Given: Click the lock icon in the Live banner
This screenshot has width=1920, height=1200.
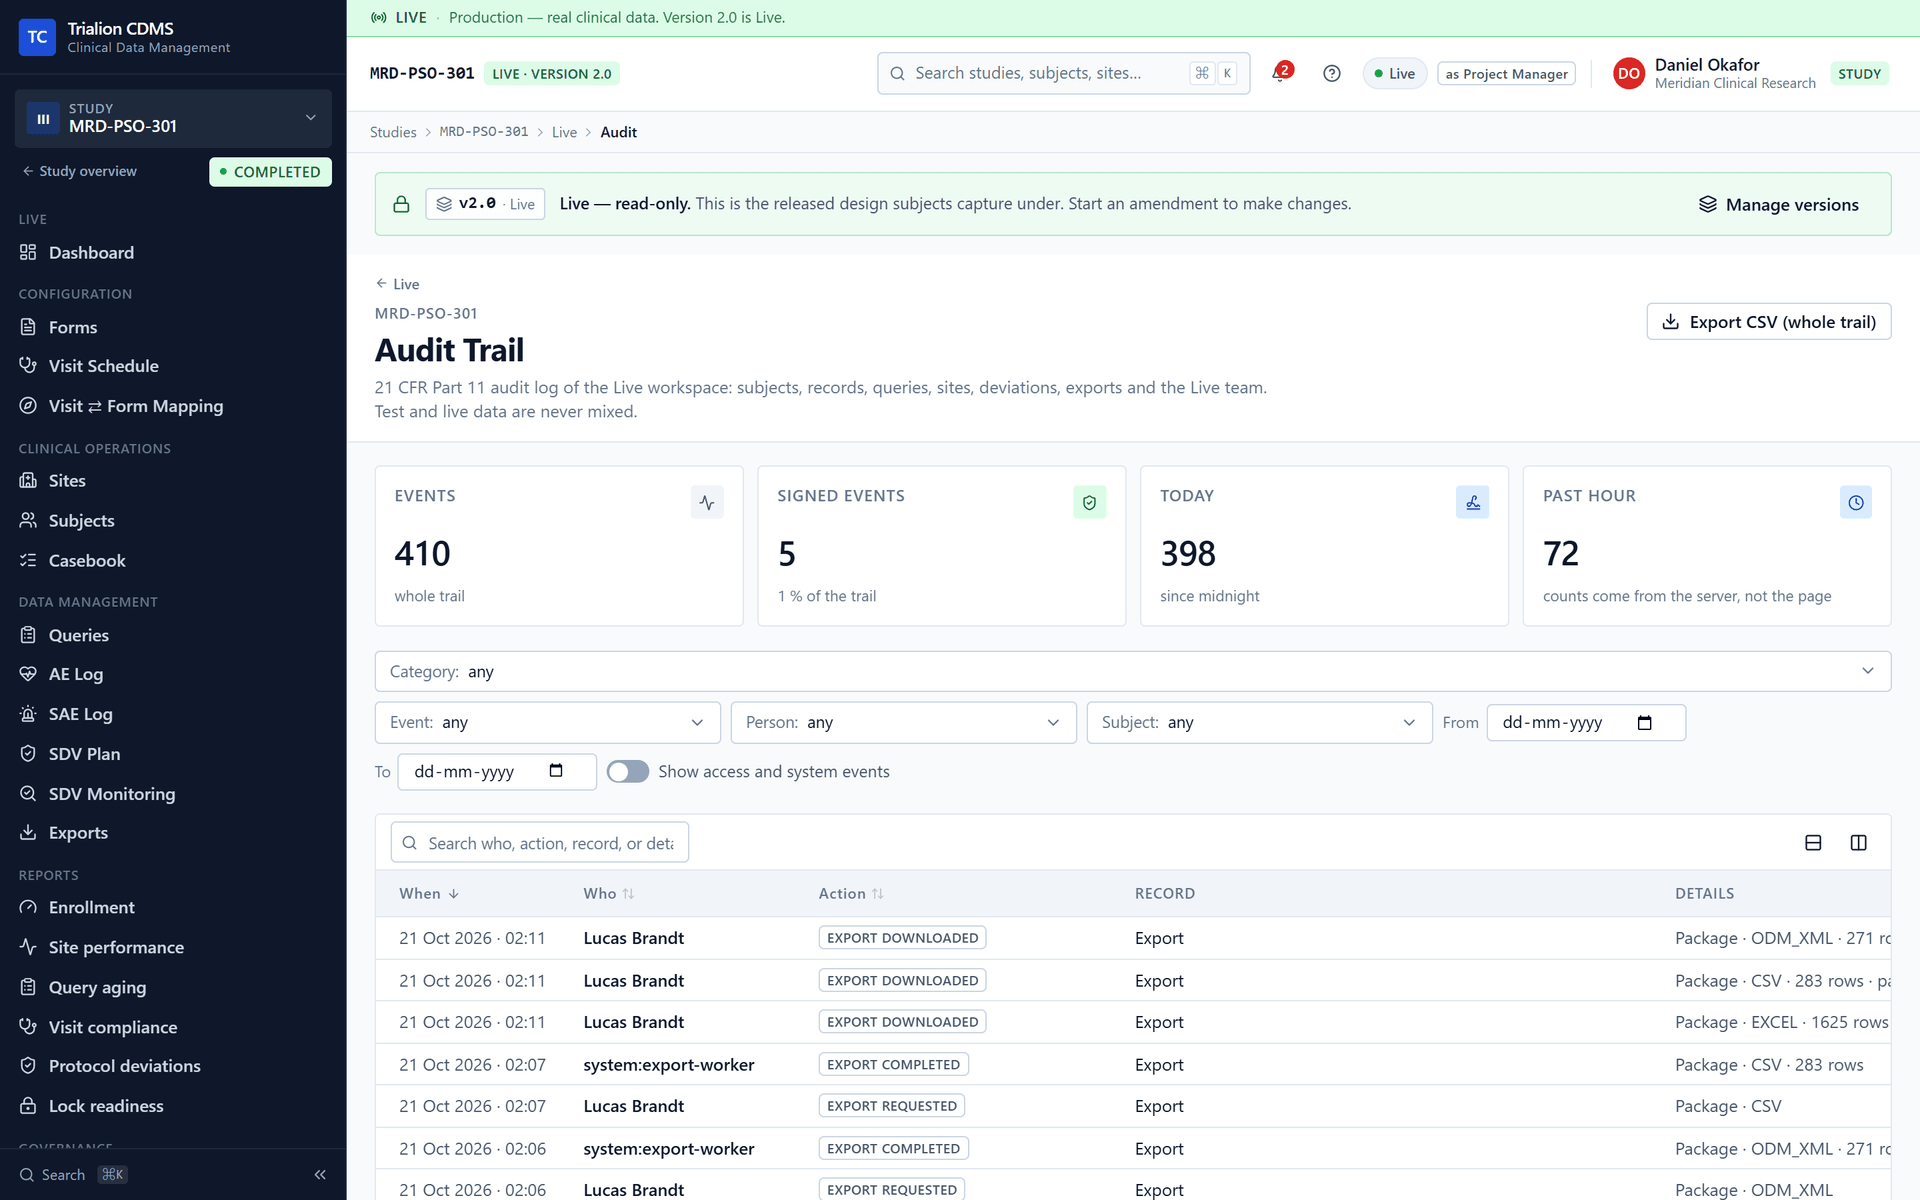Looking at the screenshot, I should coord(401,204).
